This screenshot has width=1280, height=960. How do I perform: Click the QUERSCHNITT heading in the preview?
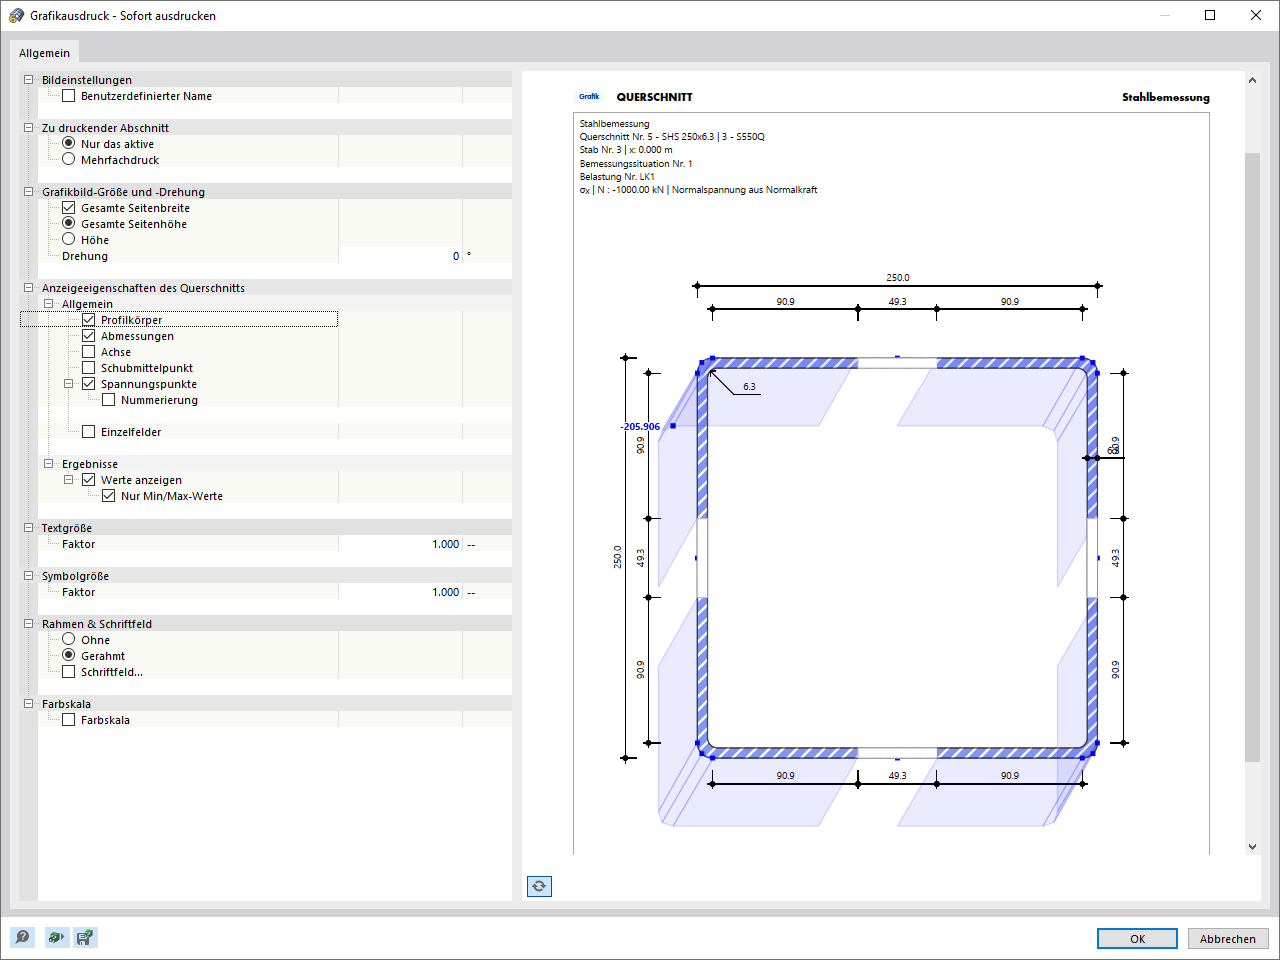point(654,97)
